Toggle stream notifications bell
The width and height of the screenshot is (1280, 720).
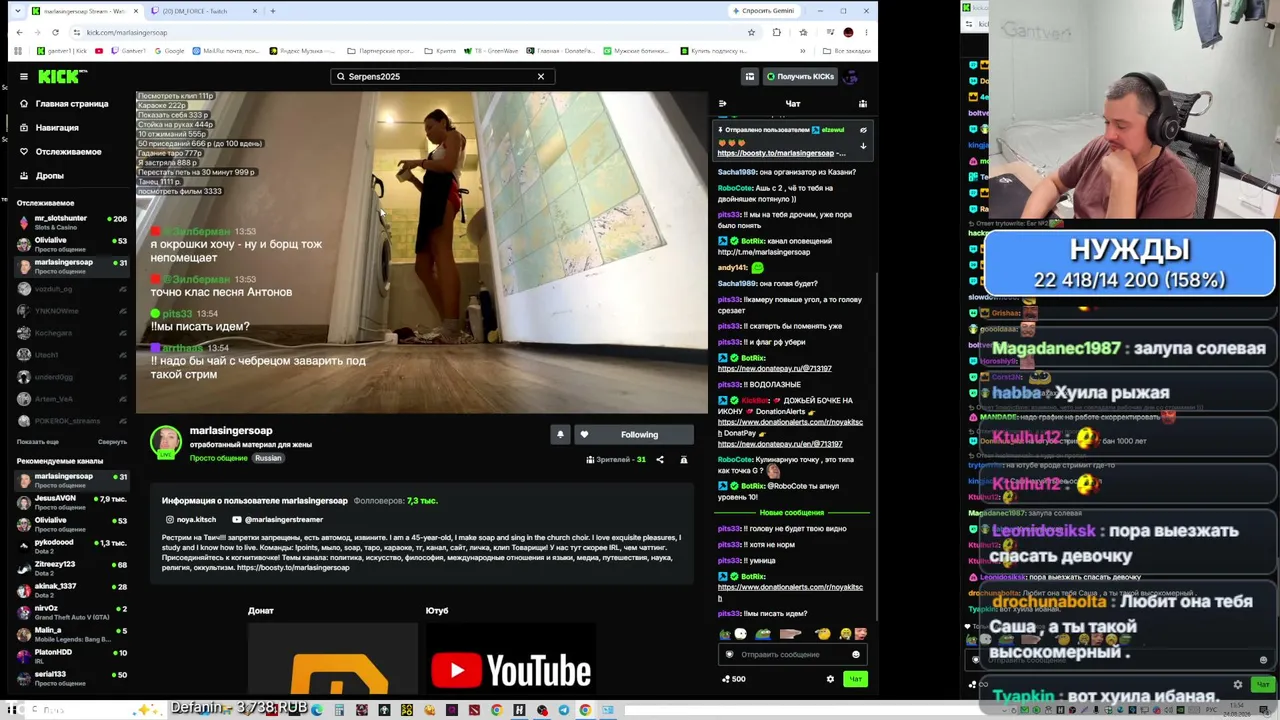tap(560, 435)
